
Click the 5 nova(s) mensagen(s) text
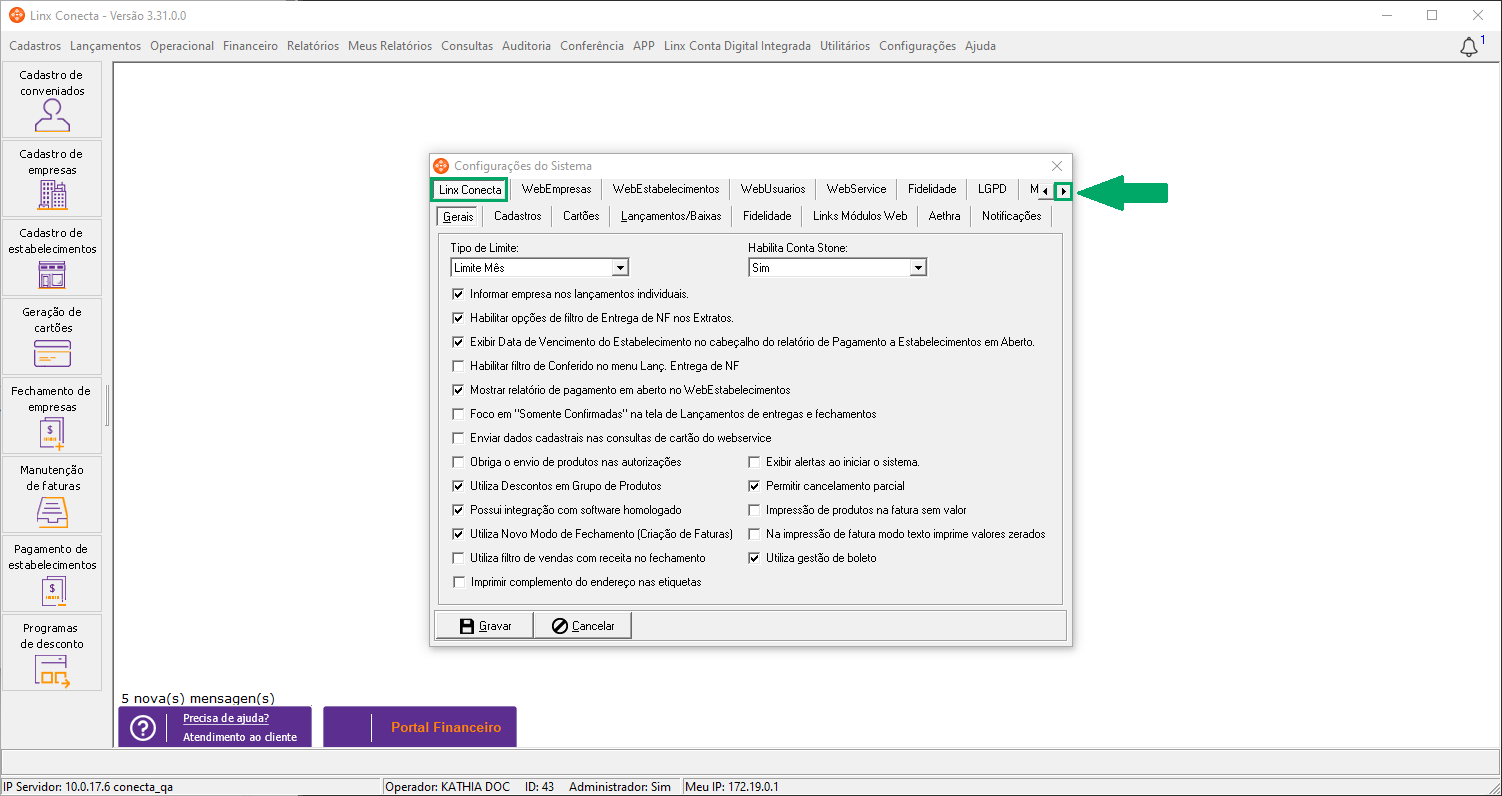198,698
